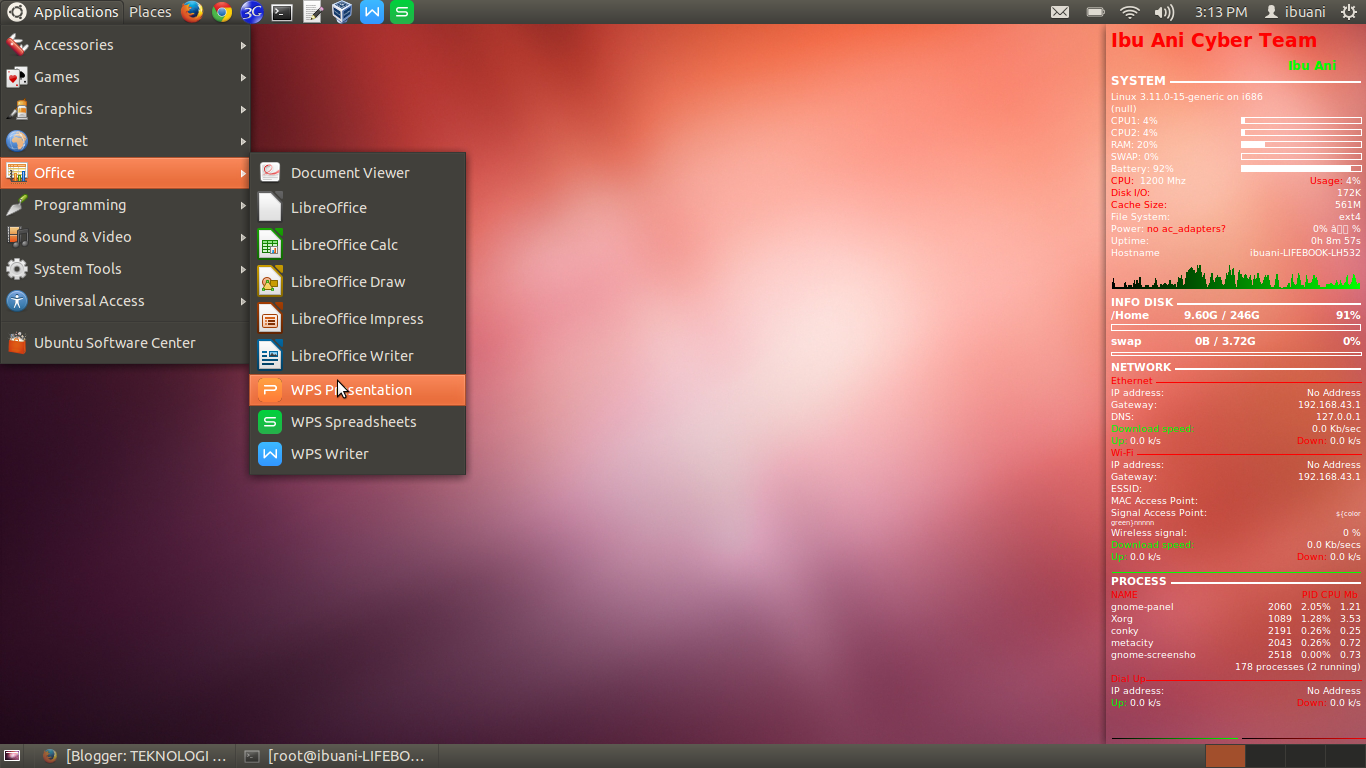This screenshot has width=1366, height=768.
Task: Open the Places menu
Action: coord(150,12)
